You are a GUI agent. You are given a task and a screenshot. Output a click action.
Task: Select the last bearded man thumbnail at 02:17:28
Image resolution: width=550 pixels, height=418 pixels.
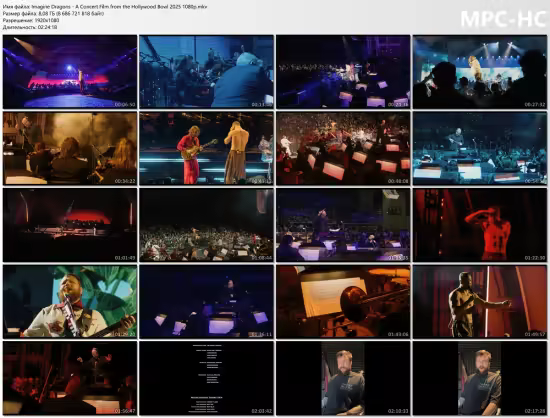479,378
